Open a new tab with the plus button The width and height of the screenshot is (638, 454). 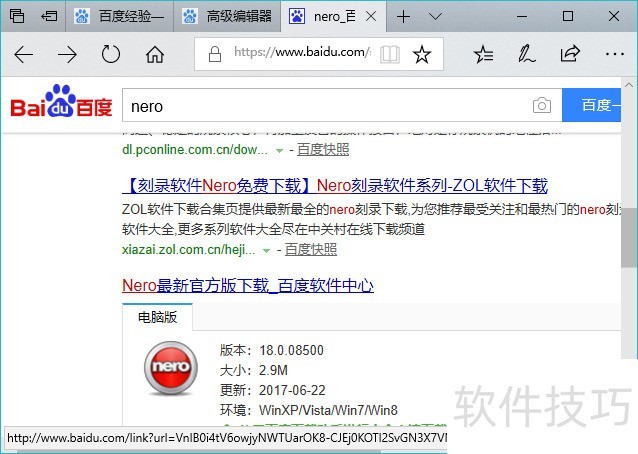pyautogui.click(x=403, y=17)
